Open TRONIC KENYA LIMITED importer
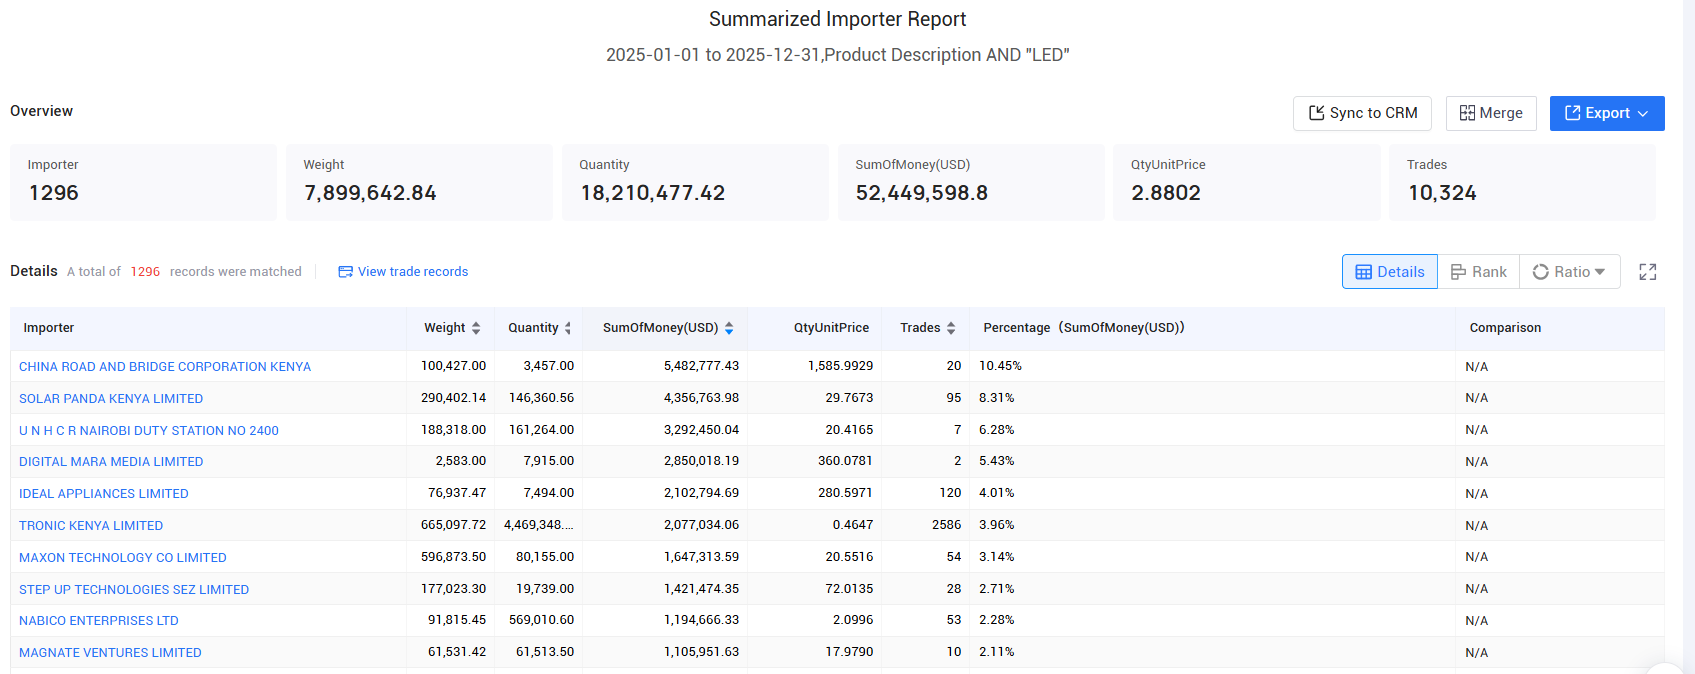Screen dimensions: 1695x674 pos(91,526)
